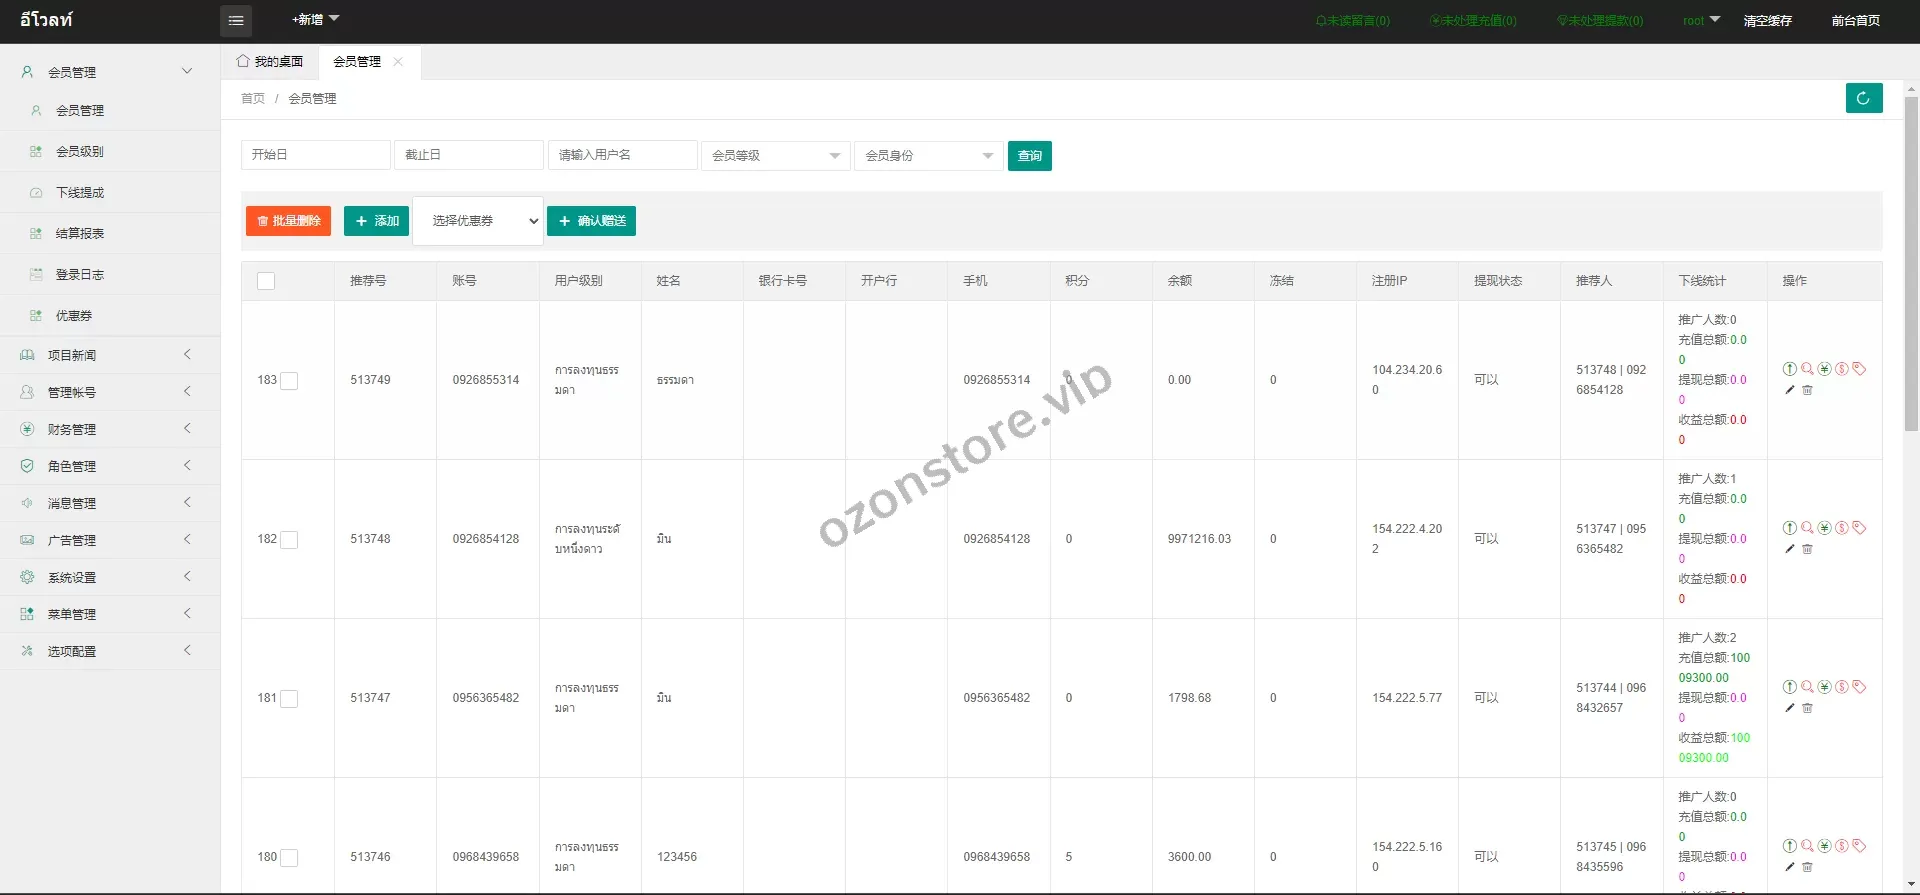Image resolution: width=1920 pixels, height=895 pixels.
Task: Toggle the select-all checkbox in table header
Action: click(266, 281)
